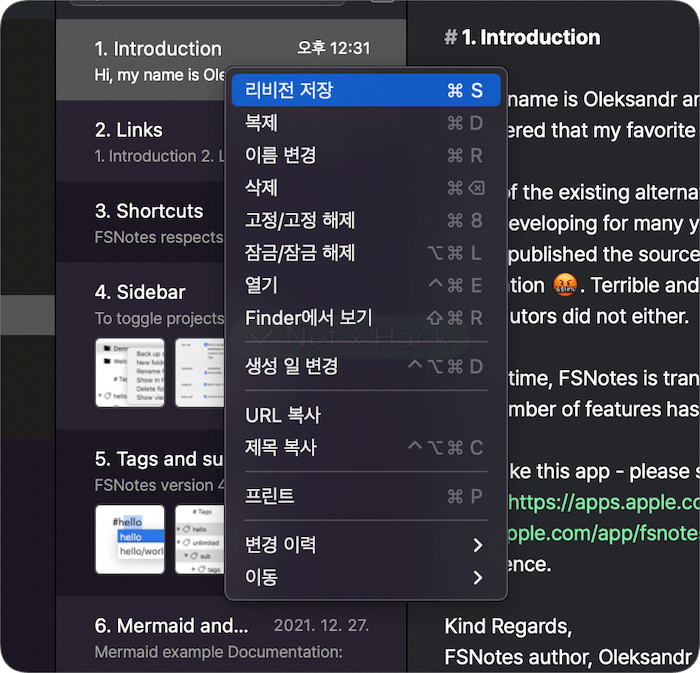Choose 복제 from context menu
The height and width of the screenshot is (673, 700).
(366, 123)
